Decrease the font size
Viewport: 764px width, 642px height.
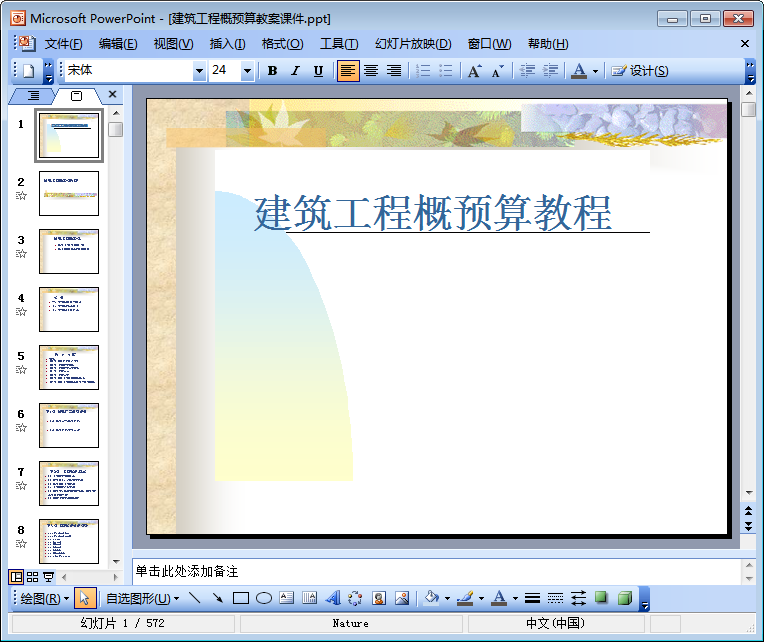coord(497,71)
